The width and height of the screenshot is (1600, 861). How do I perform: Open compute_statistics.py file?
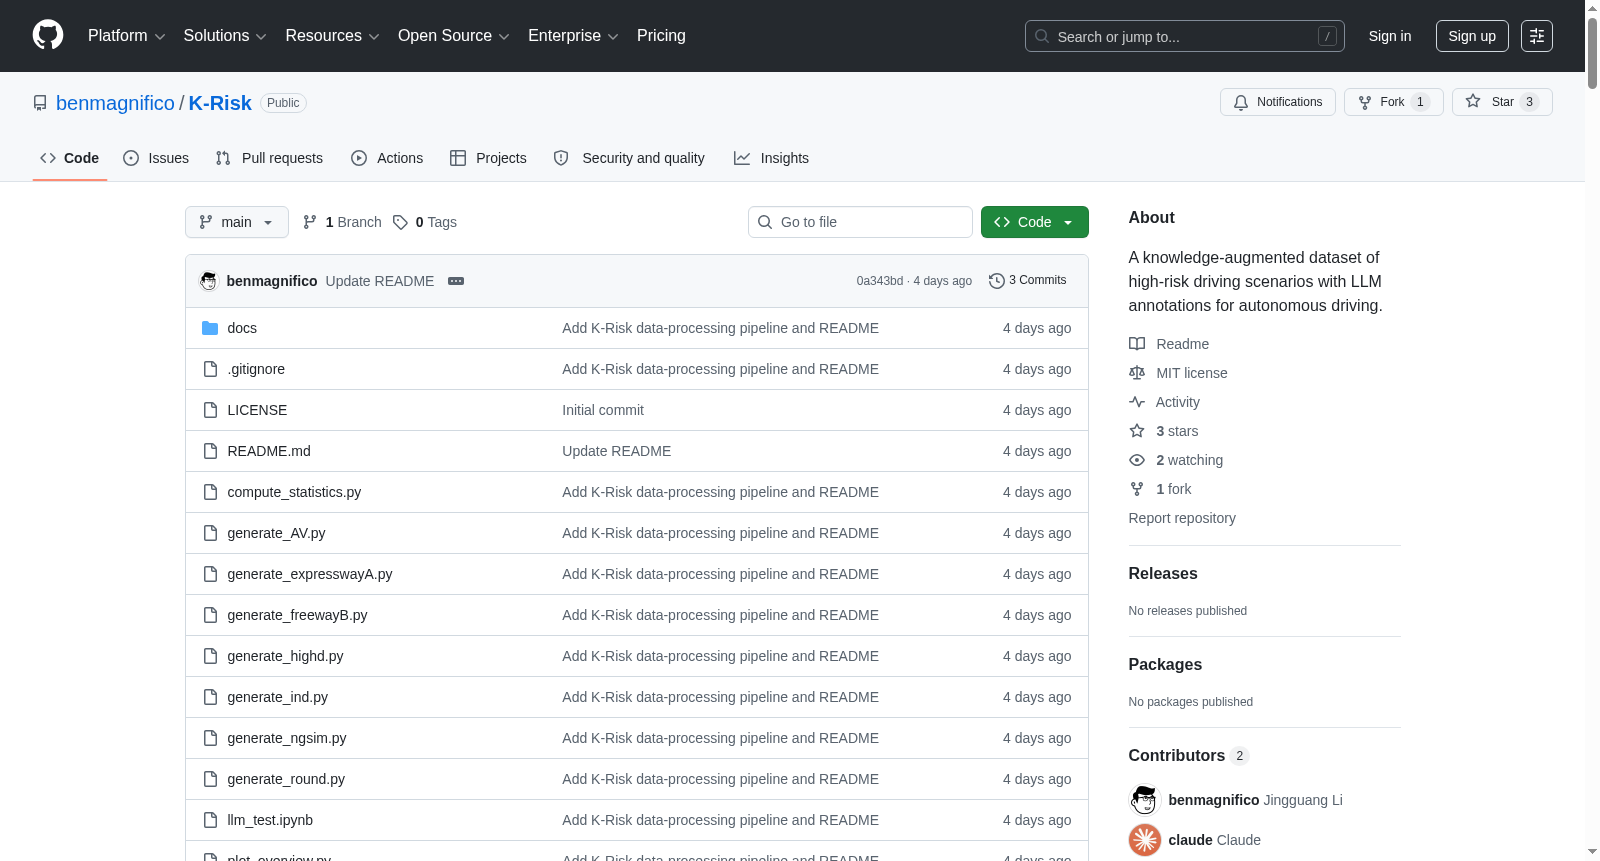point(294,492)
